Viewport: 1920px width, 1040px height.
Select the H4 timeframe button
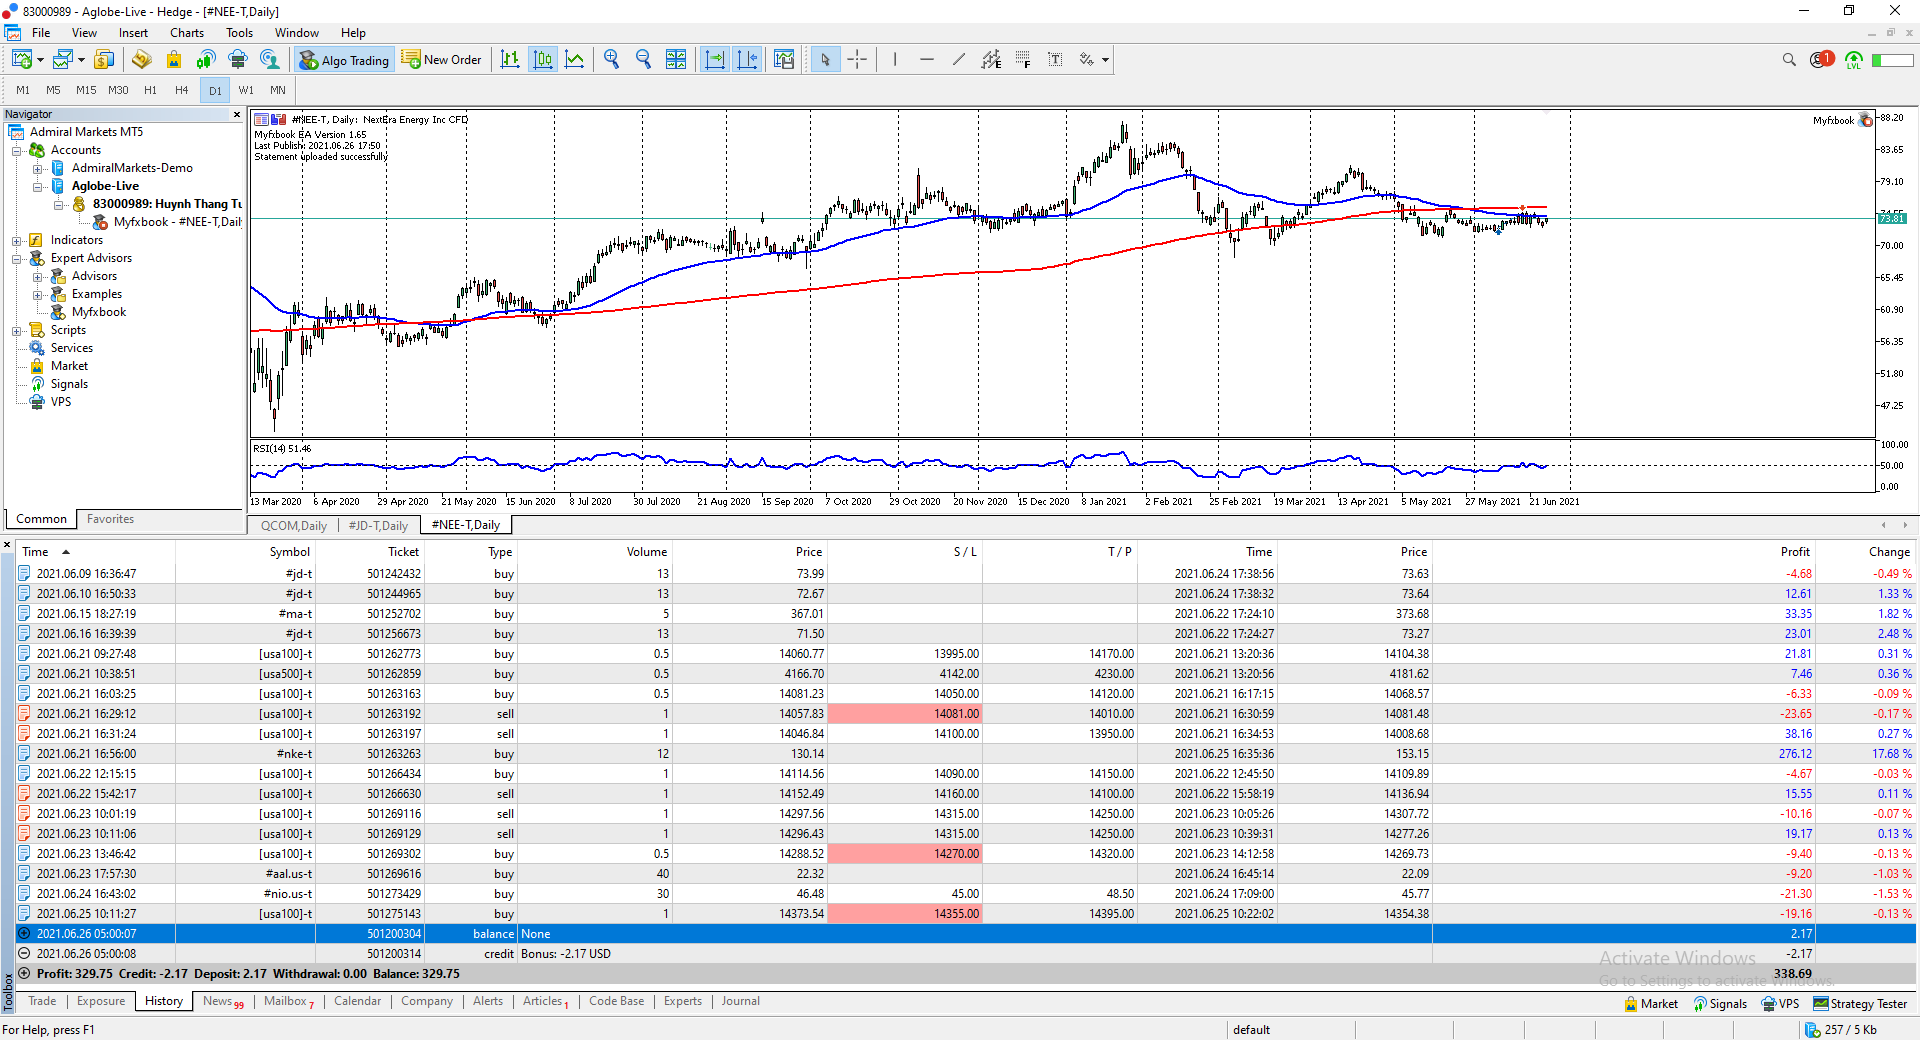point(181,90)
